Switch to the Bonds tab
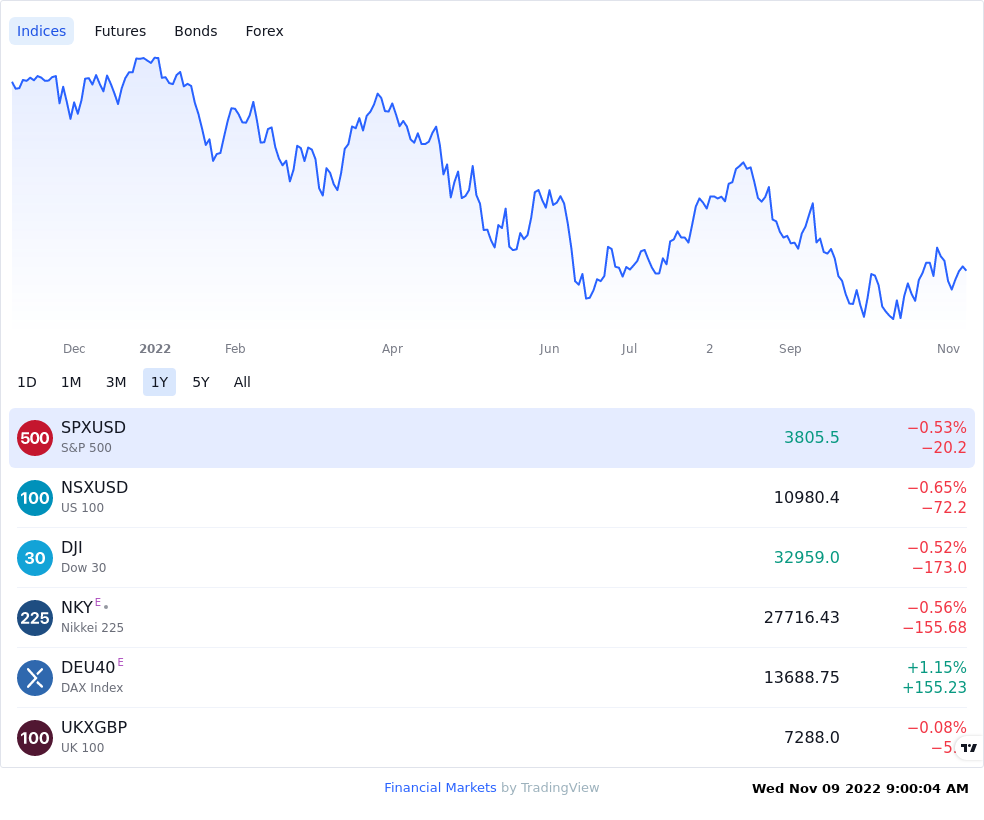 196,31
